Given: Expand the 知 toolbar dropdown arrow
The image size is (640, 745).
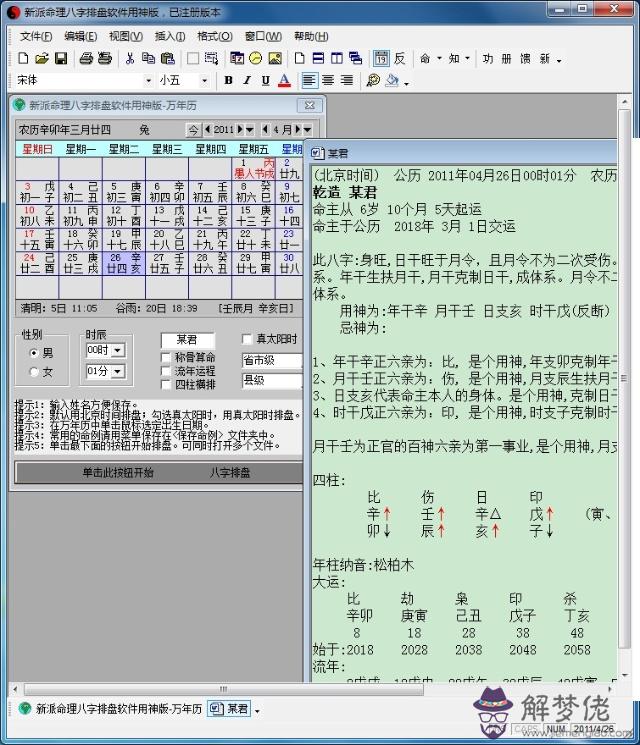Looking at the screenshot, I should tap(468, 58).
